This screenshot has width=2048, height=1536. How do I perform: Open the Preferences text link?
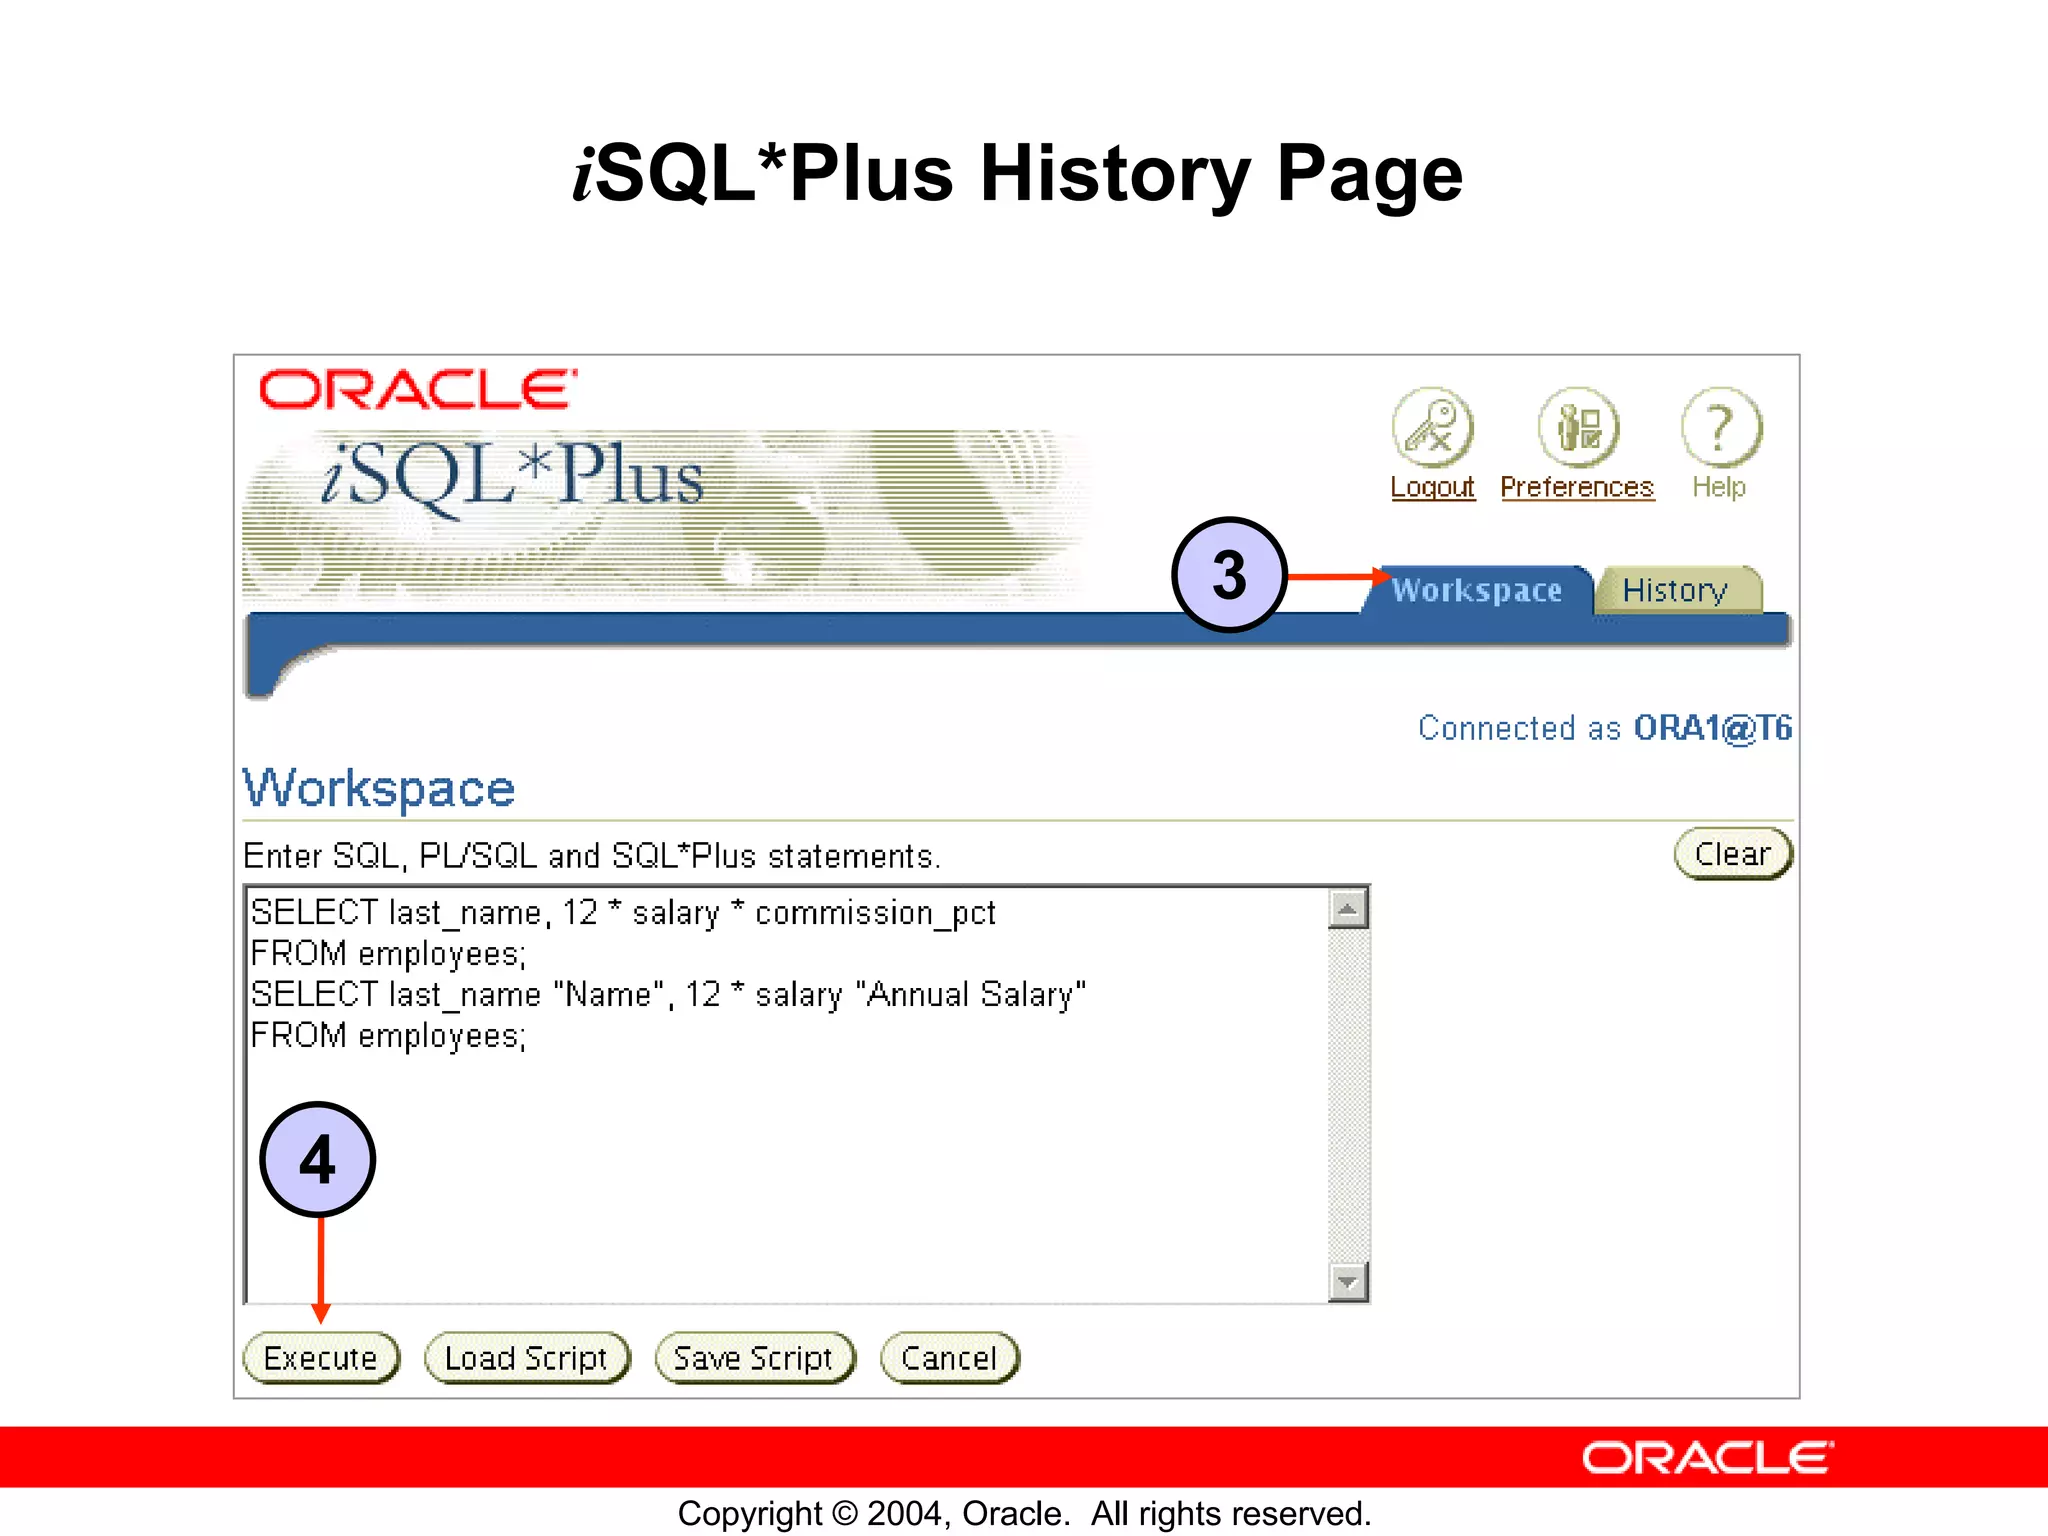[x=1577, y=487]
